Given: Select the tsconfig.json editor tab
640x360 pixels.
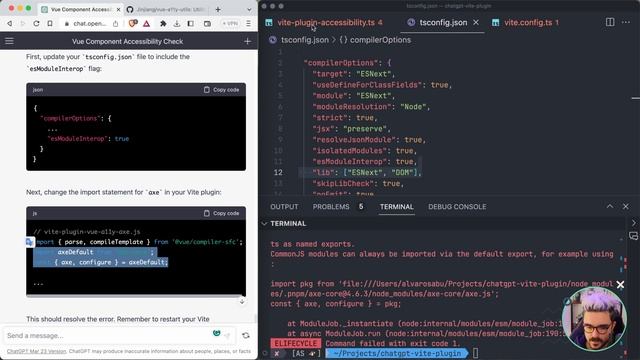Looking at the screenshot, I should click(443, 22).
